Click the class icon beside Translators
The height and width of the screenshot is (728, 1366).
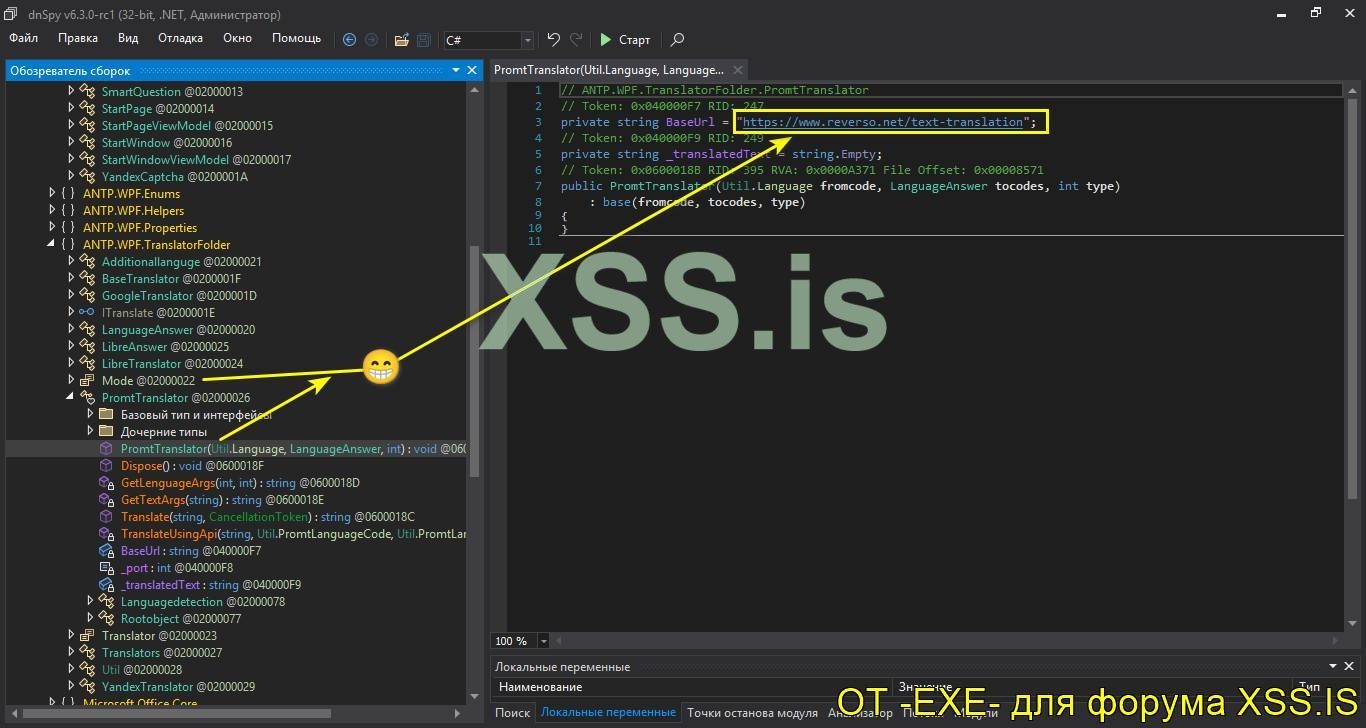pyautogui.click(x=87, y=653)
